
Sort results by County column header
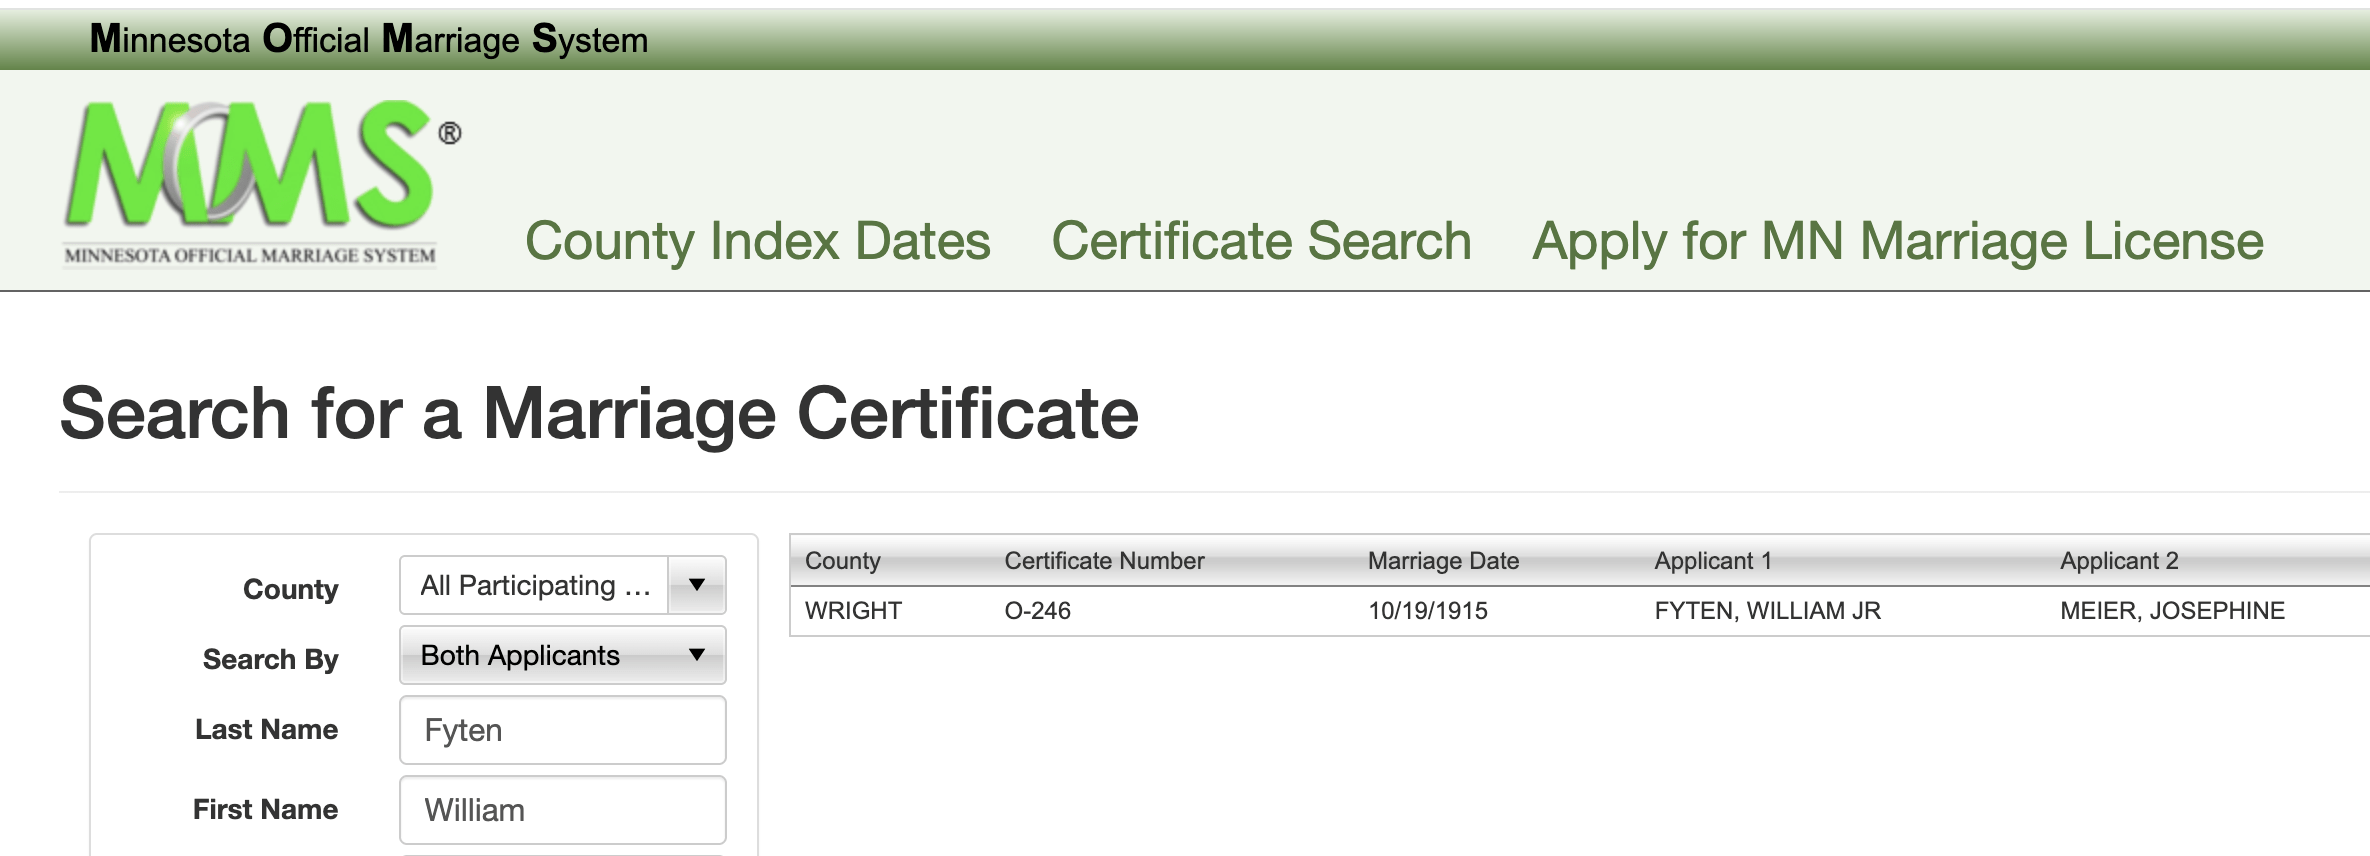[x=842, y=561]
